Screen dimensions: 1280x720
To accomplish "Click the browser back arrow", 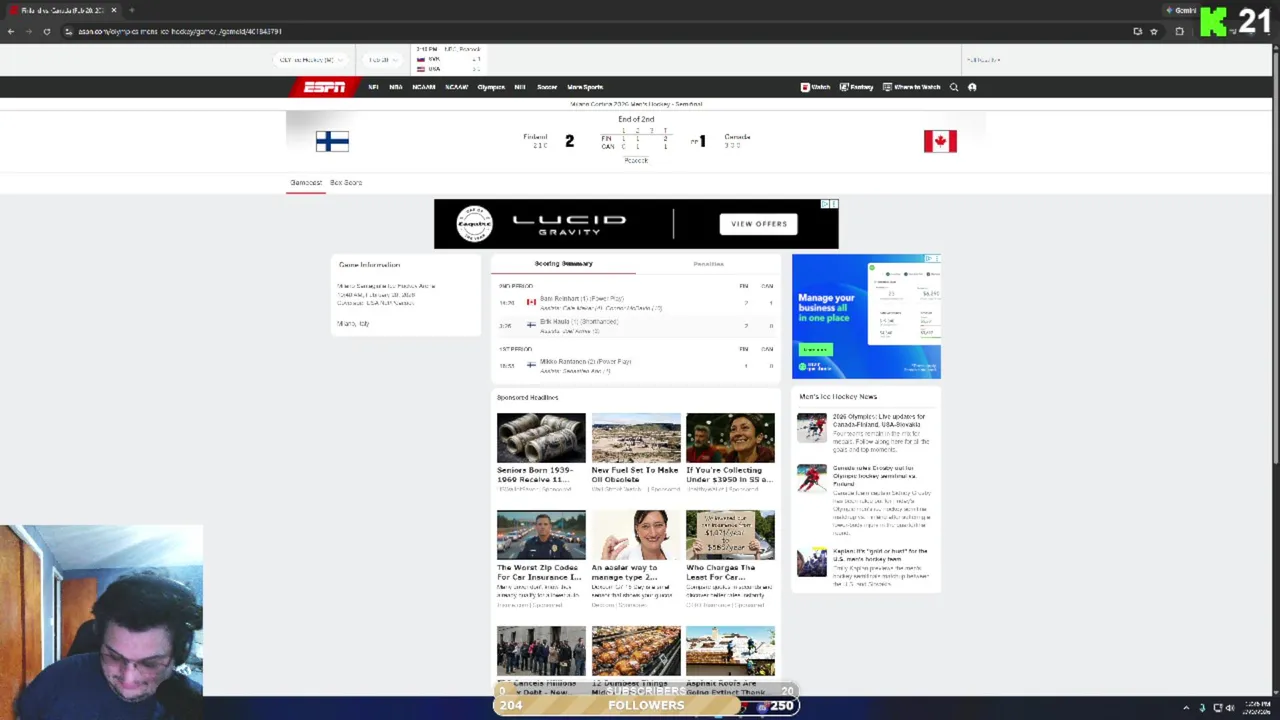I will (10, 31).
